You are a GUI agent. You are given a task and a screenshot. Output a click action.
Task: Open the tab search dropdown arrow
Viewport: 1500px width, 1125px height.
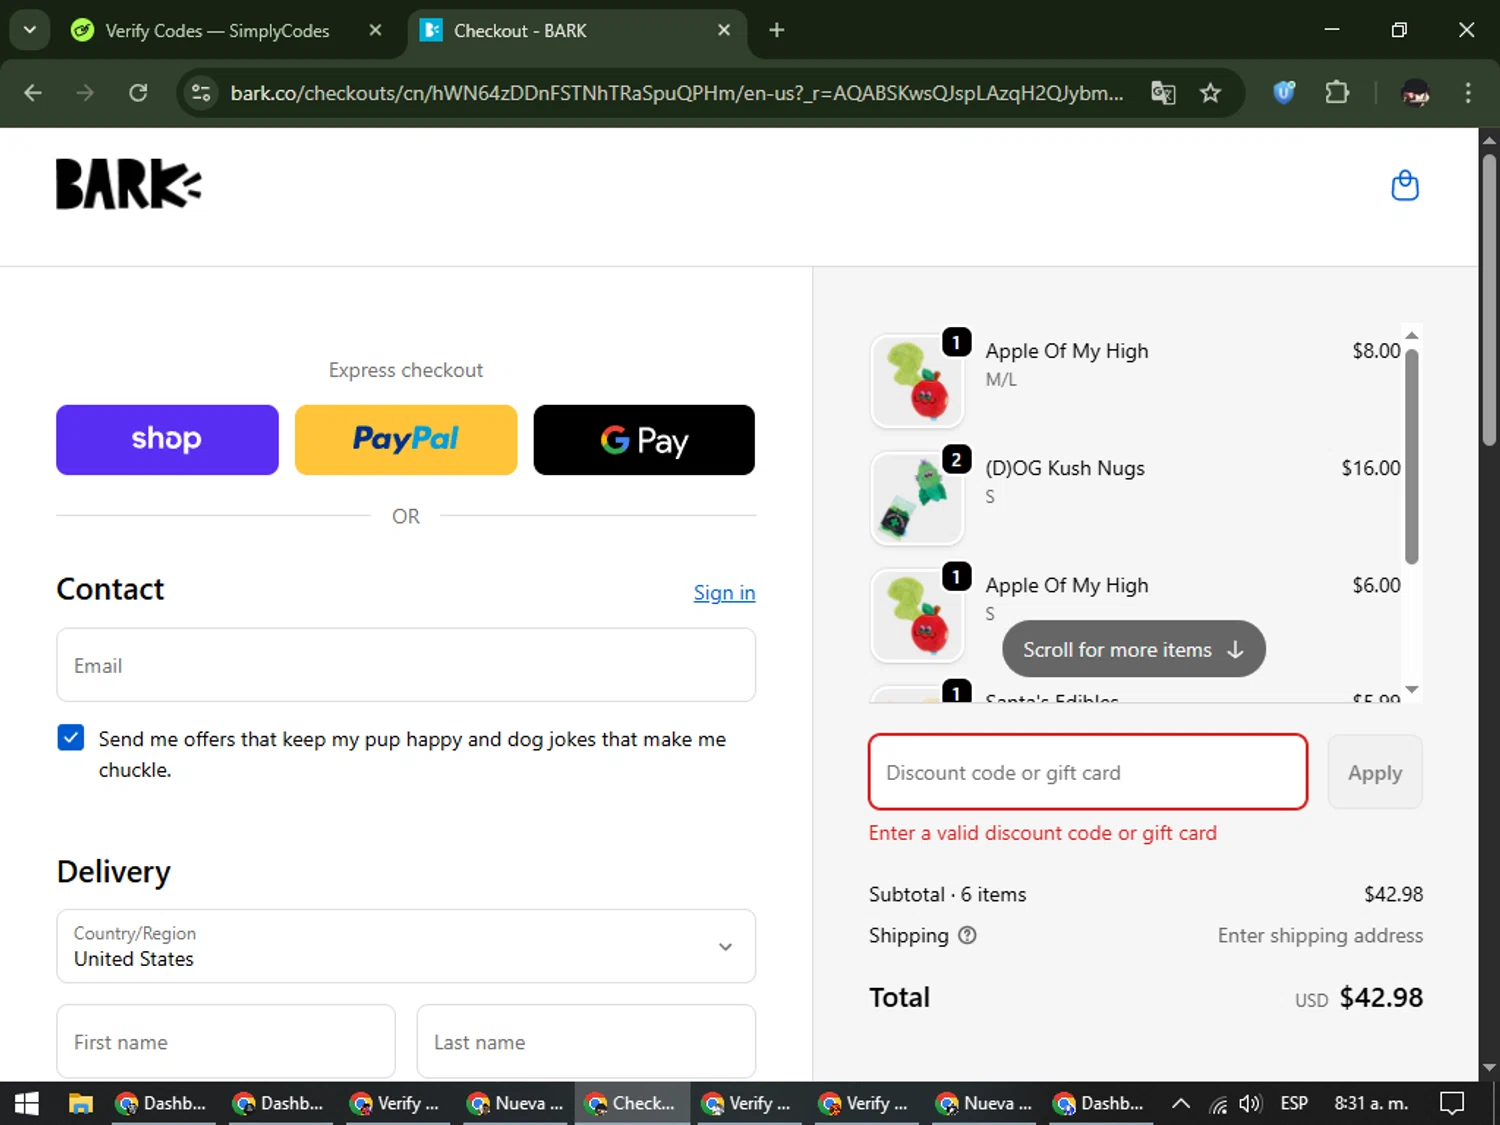30,31
